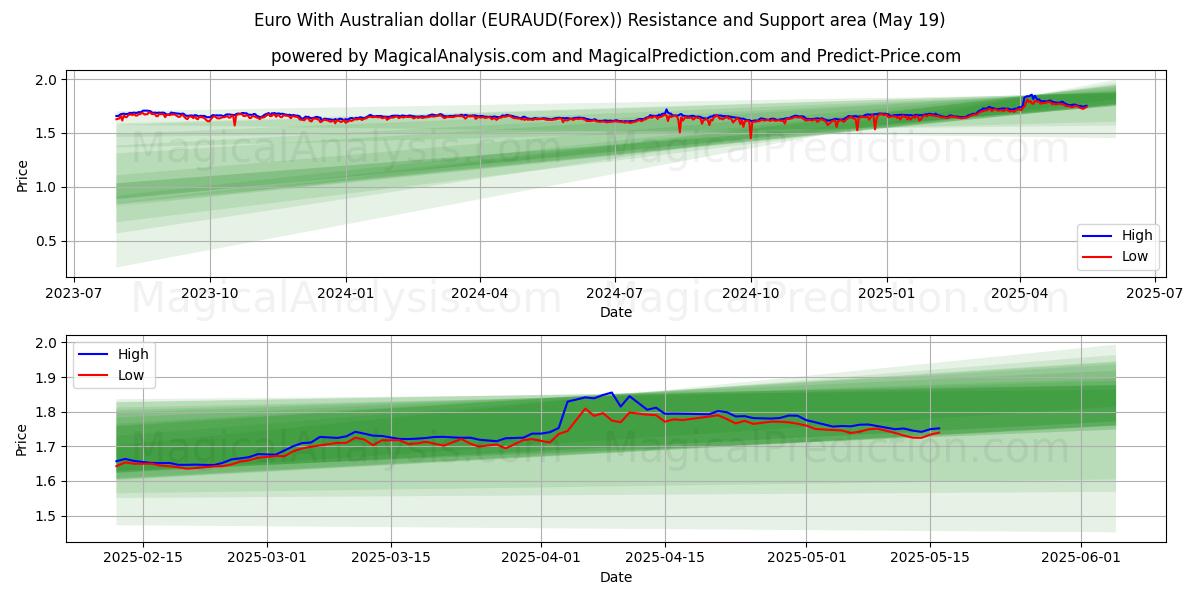Click the top chart x-axis label '2023-07'
The width and height of the screenshot is (1200, 600).
click(x=74, y=293)
